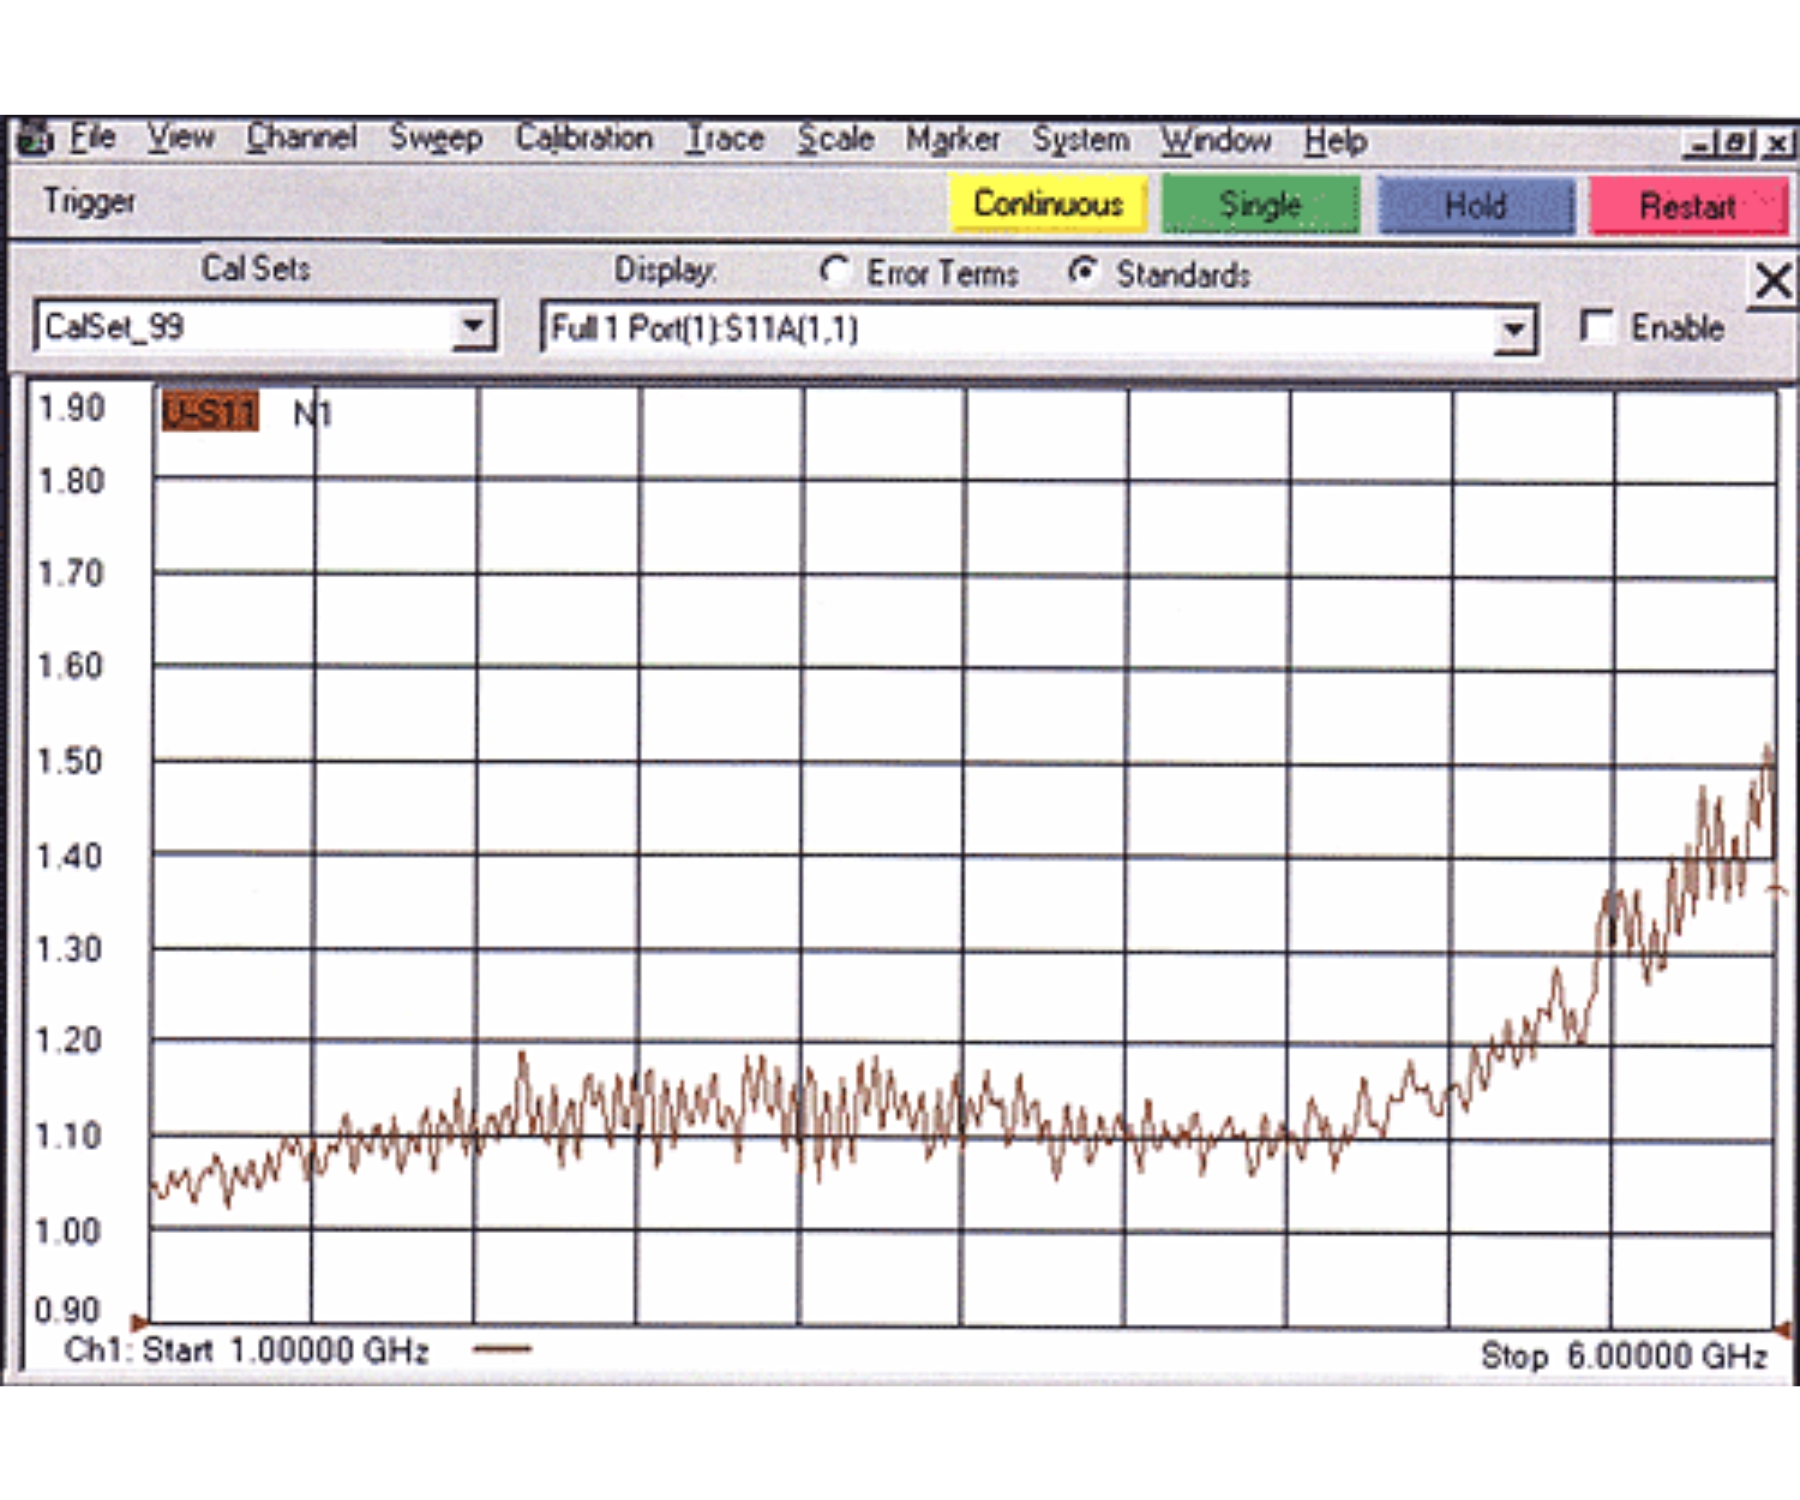Image resolution: width=1800 pixels, height=1500 pixels.
Task: Click the Stop 6.00000 GHz label
Action: (x=1624, y=1356)
